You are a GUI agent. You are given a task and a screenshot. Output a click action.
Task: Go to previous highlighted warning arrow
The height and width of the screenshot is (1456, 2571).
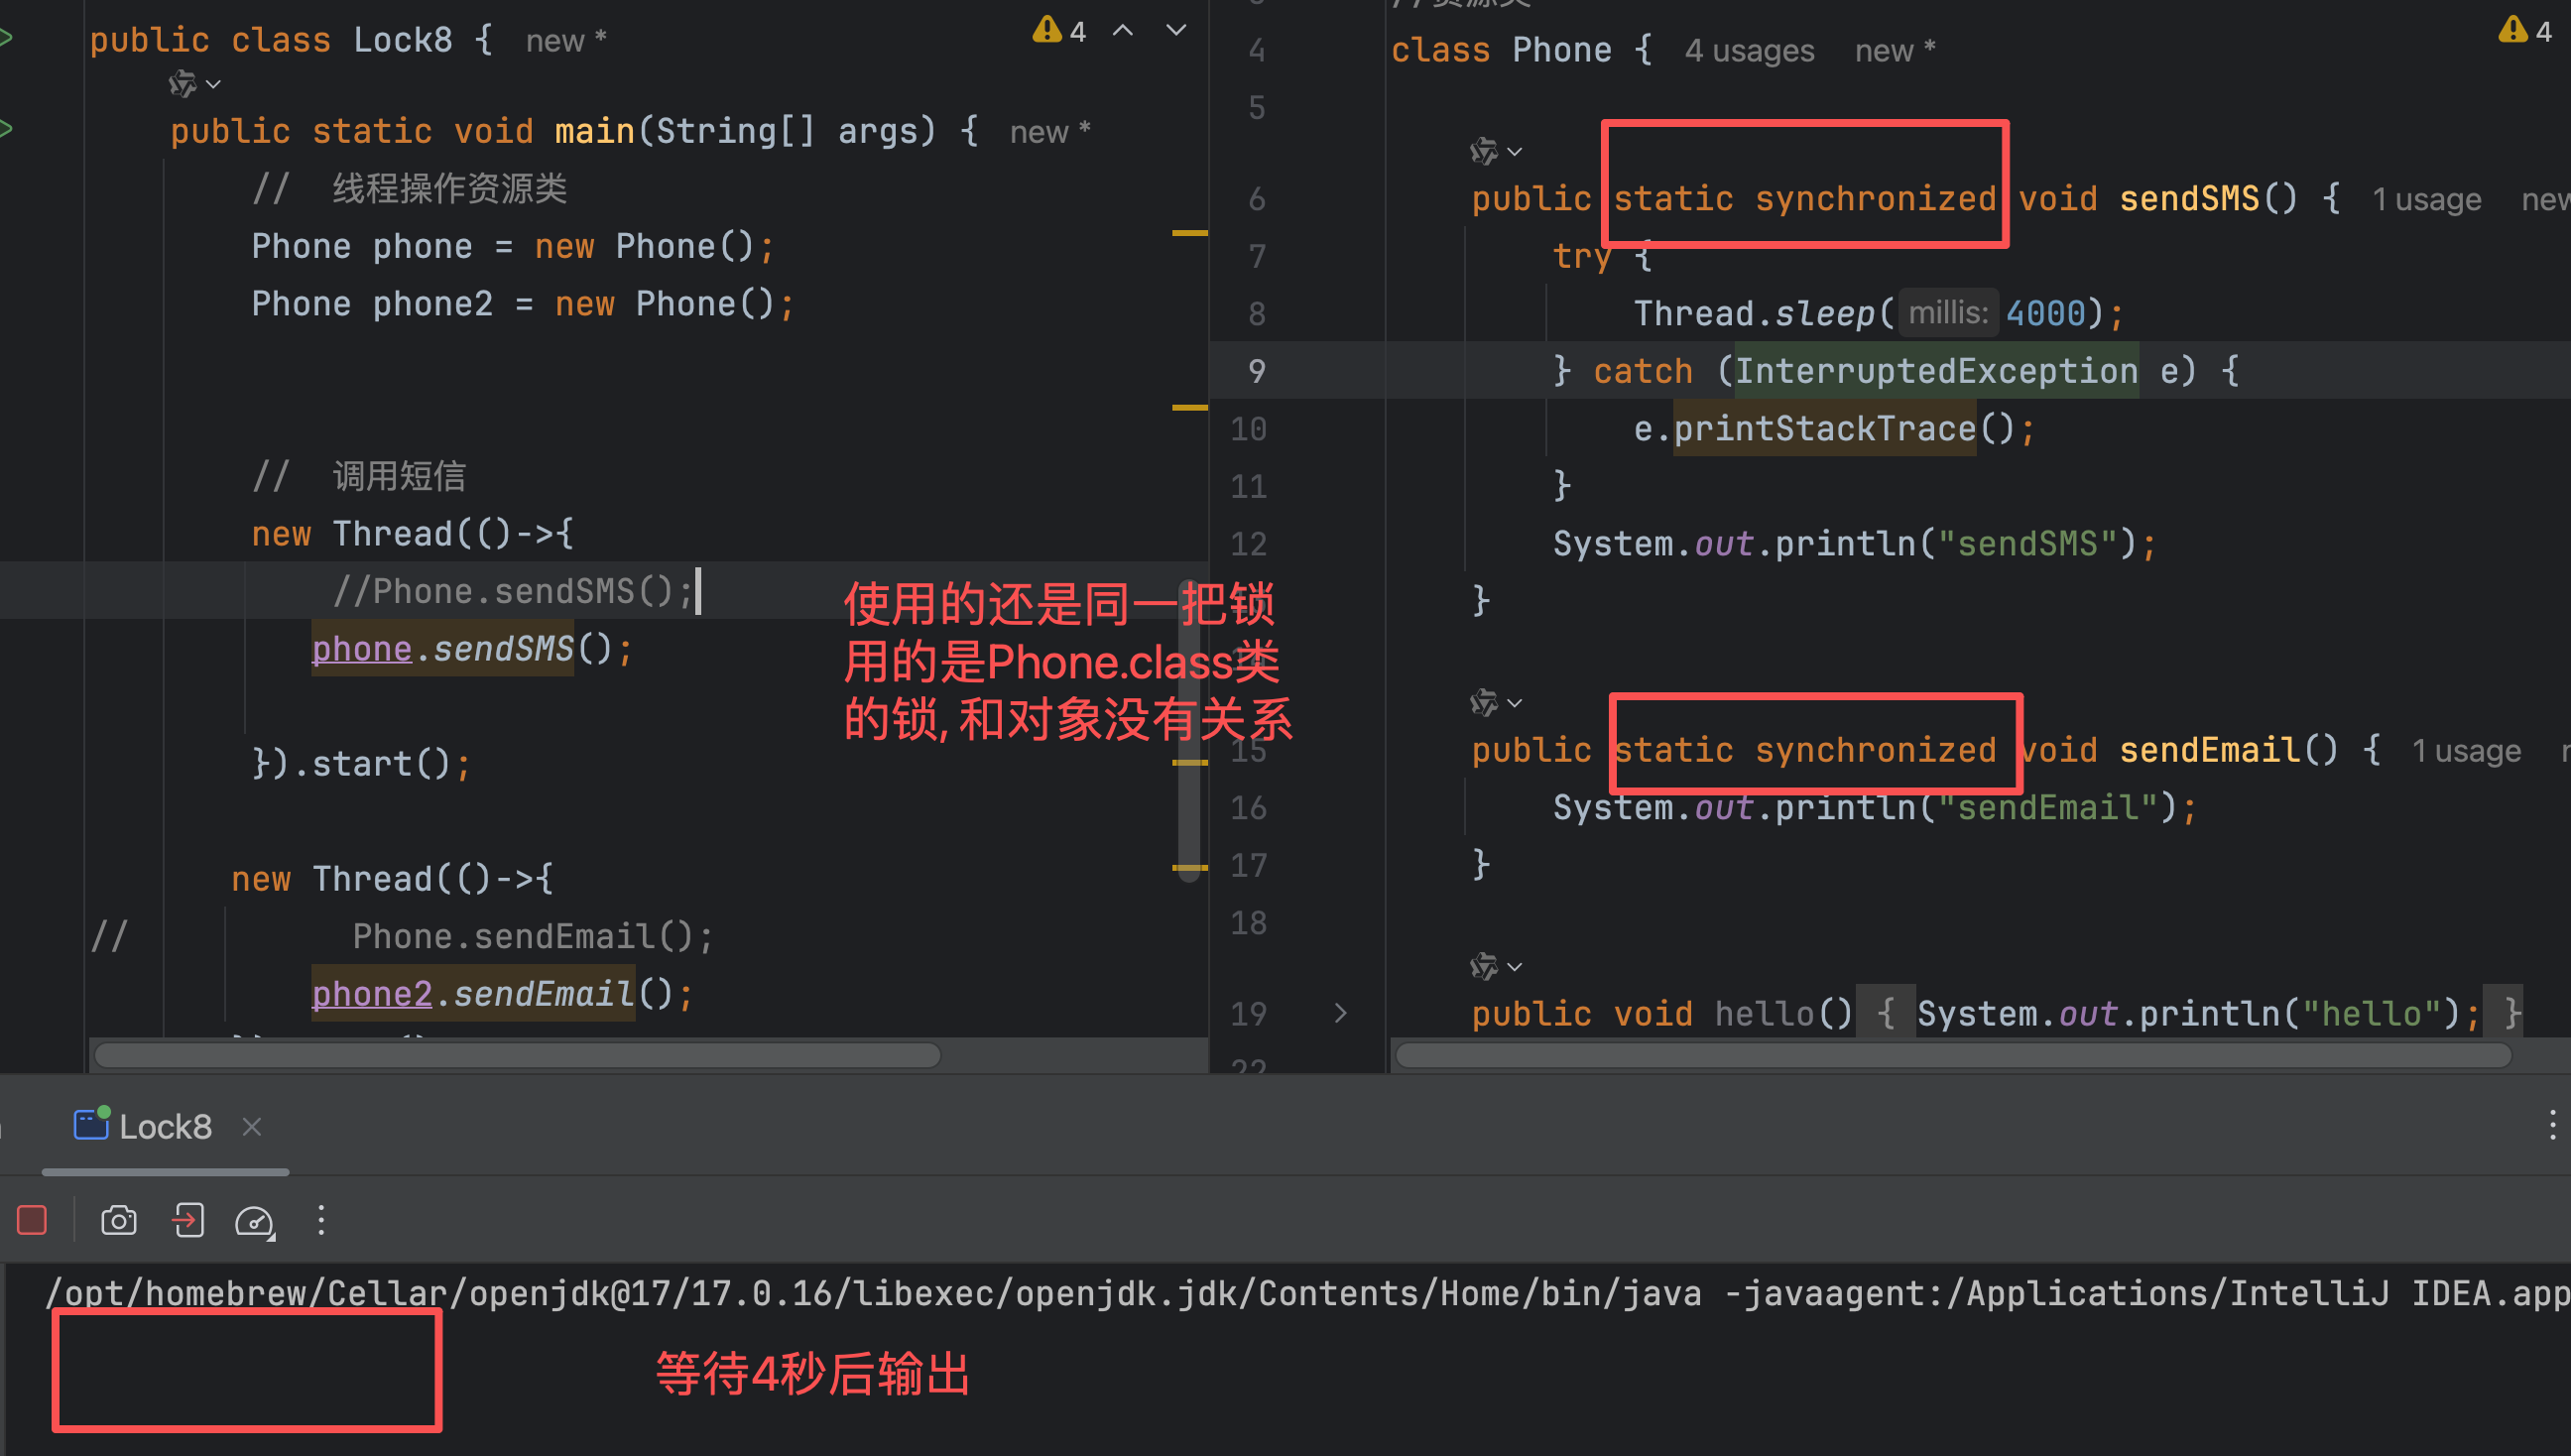(x=1123, y=31)
